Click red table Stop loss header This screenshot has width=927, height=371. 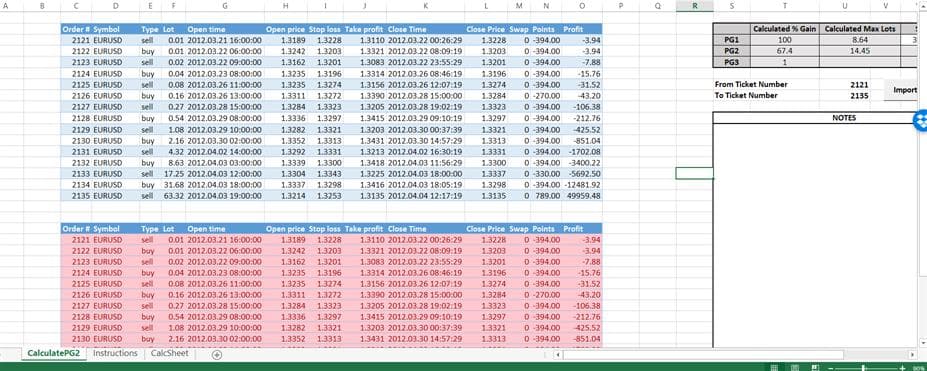[x=325, y=229]
